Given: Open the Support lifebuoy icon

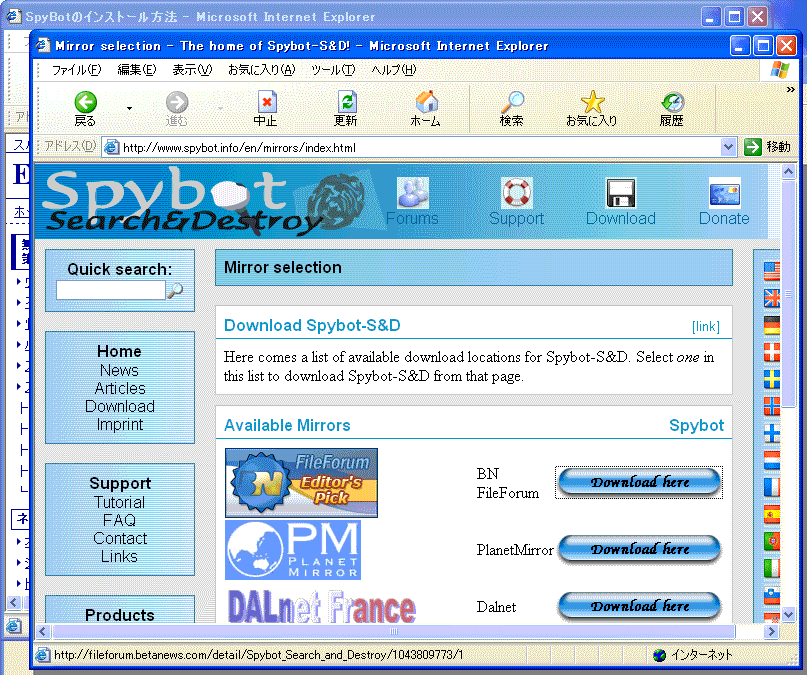Looking at the screenshot, I should point(516,193).
